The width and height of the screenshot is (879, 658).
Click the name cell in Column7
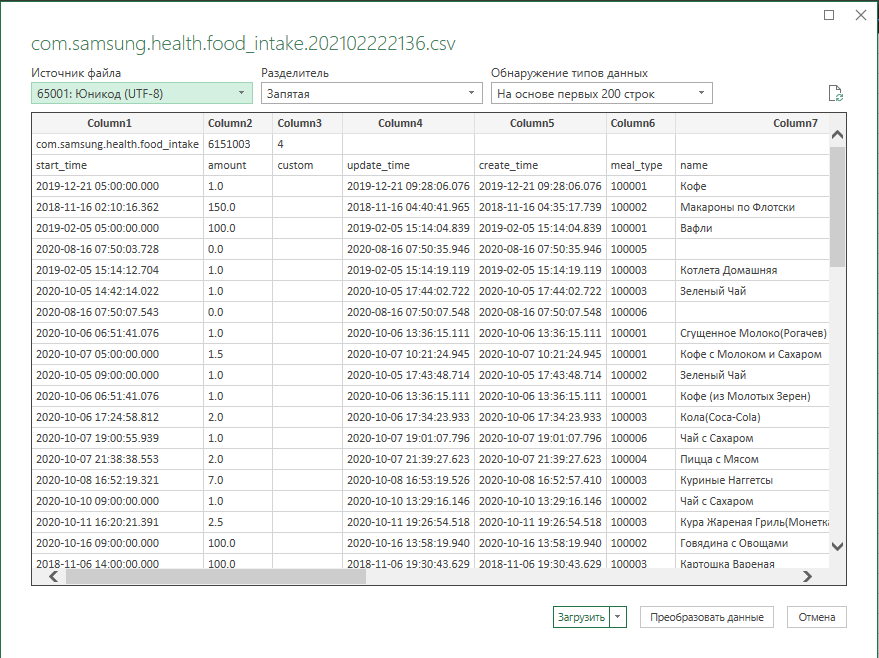[x=752, y=165]
